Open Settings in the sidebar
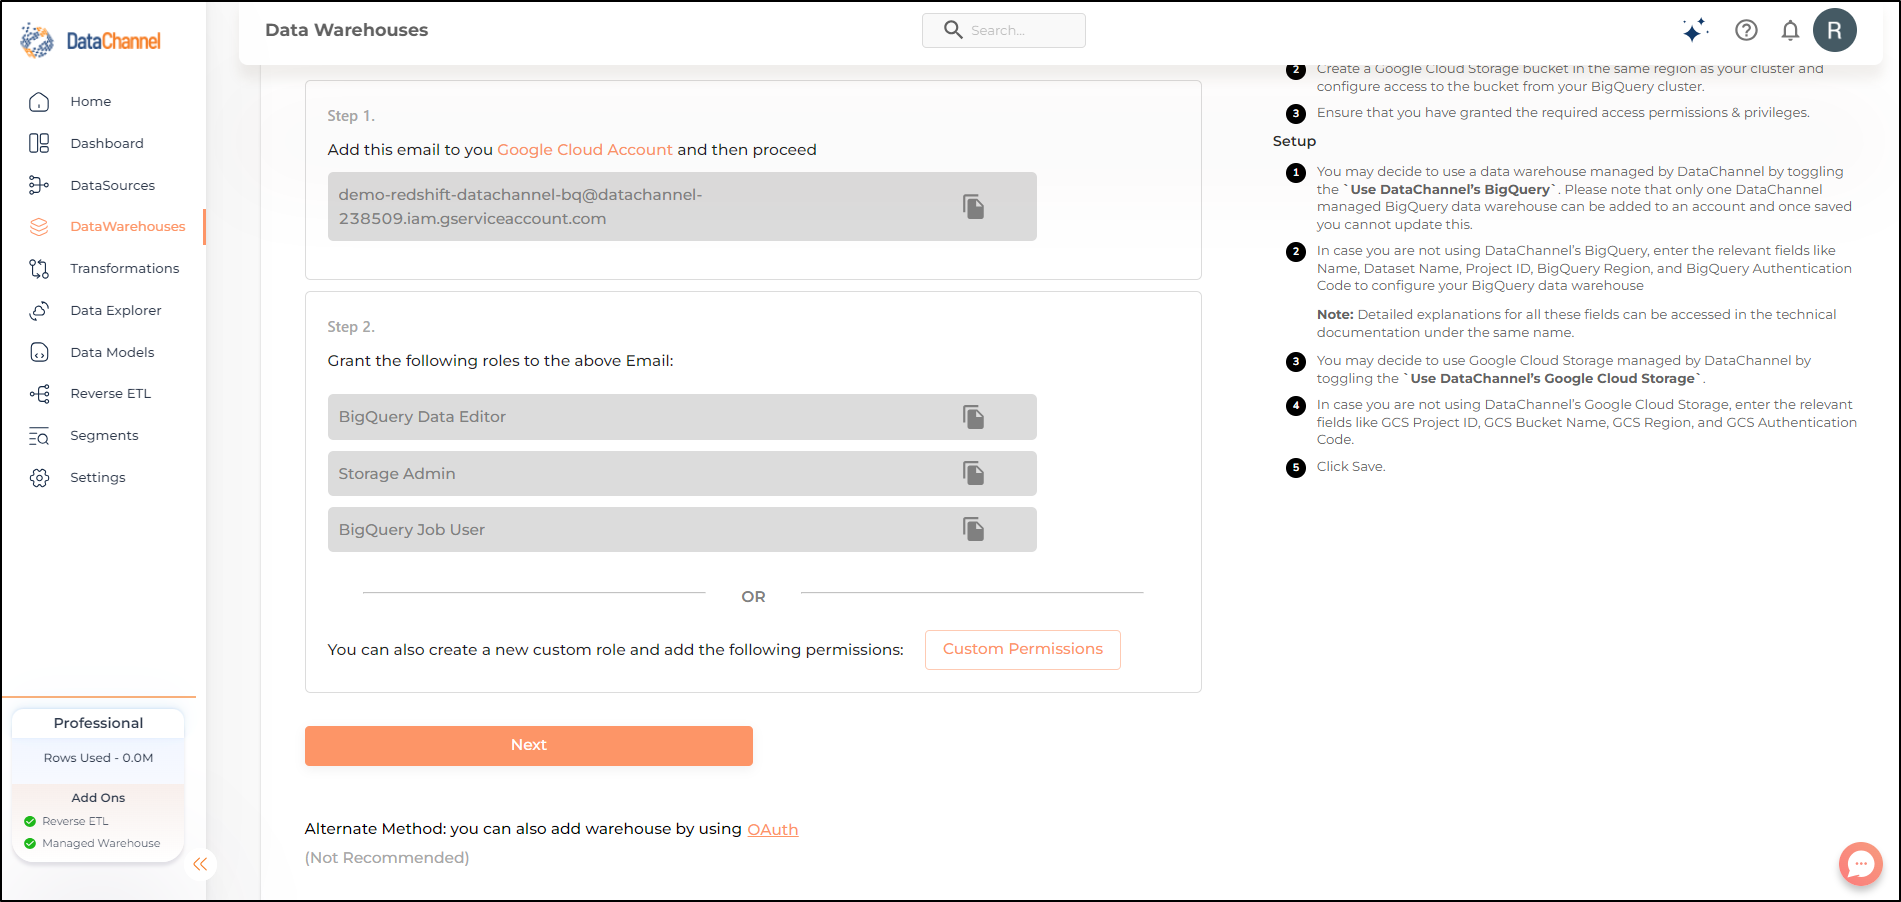The height and width of the screenshot is (902, 1901). (98, 478)
